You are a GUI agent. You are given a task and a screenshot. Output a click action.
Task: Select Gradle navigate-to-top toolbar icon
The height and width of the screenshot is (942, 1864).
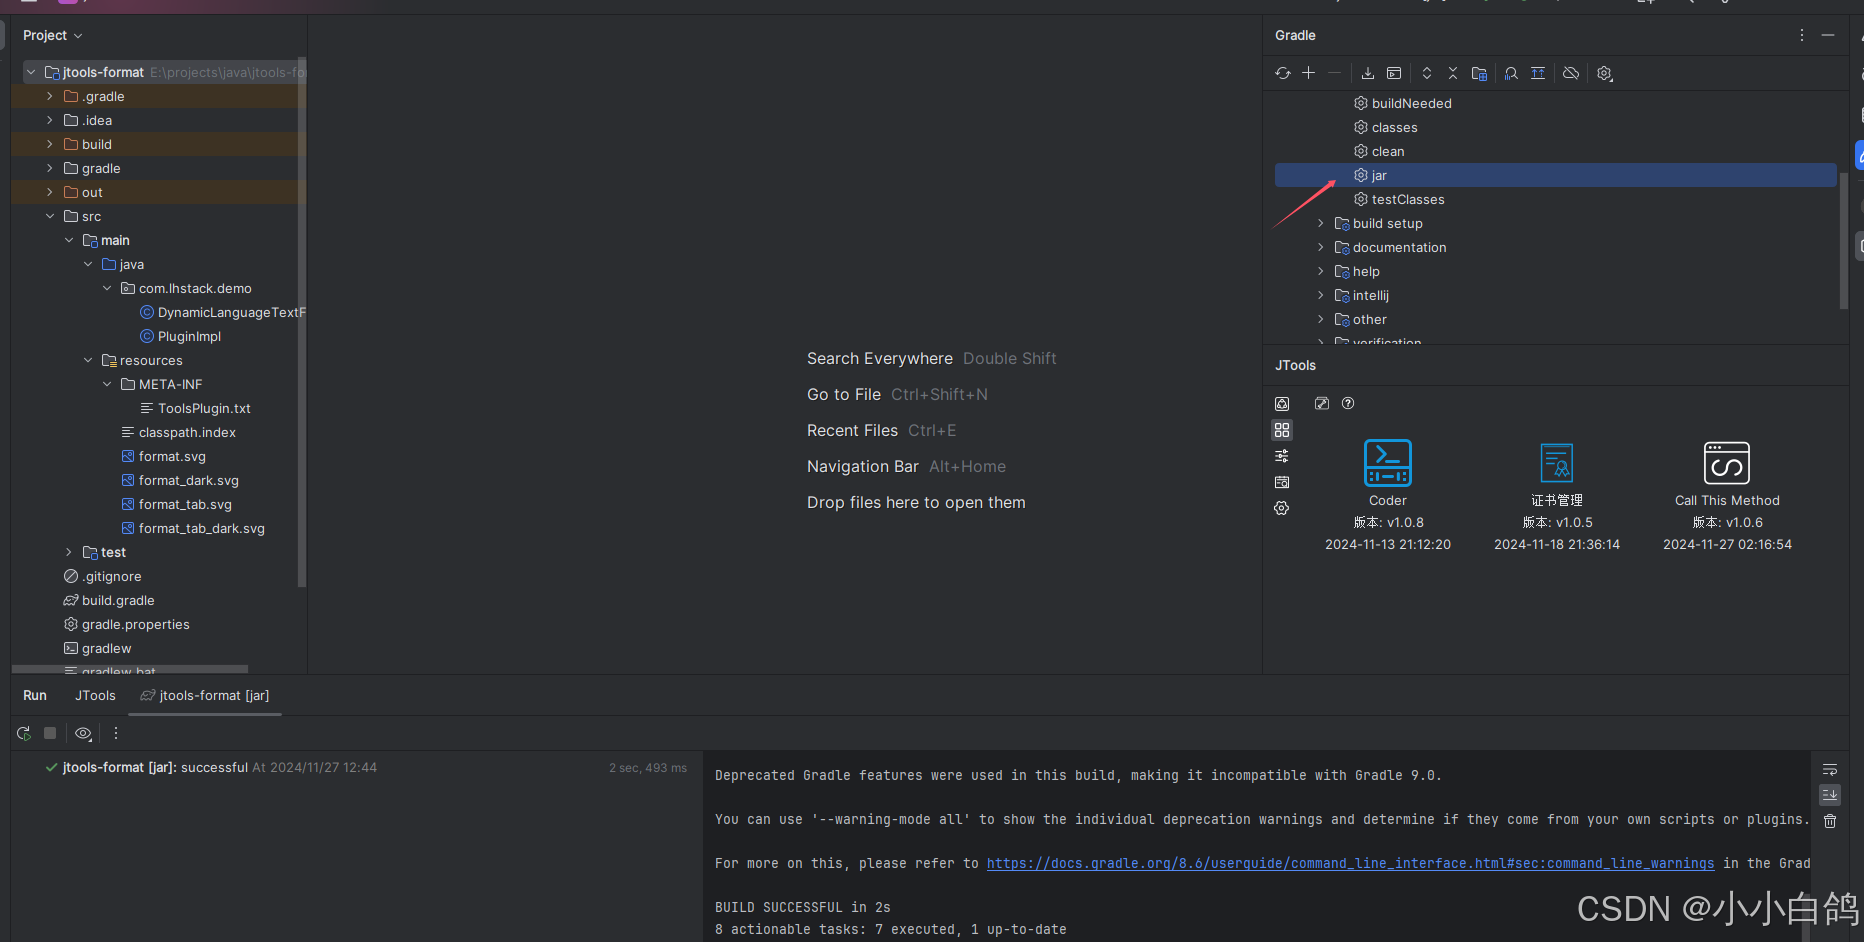pos(1538,73)
